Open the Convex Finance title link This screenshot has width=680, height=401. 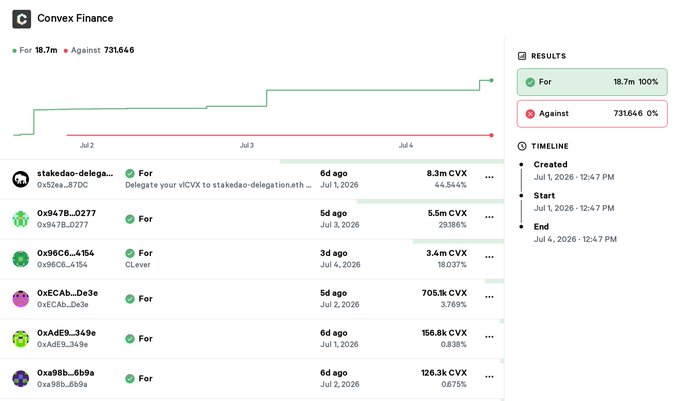(x=75, y=18)
